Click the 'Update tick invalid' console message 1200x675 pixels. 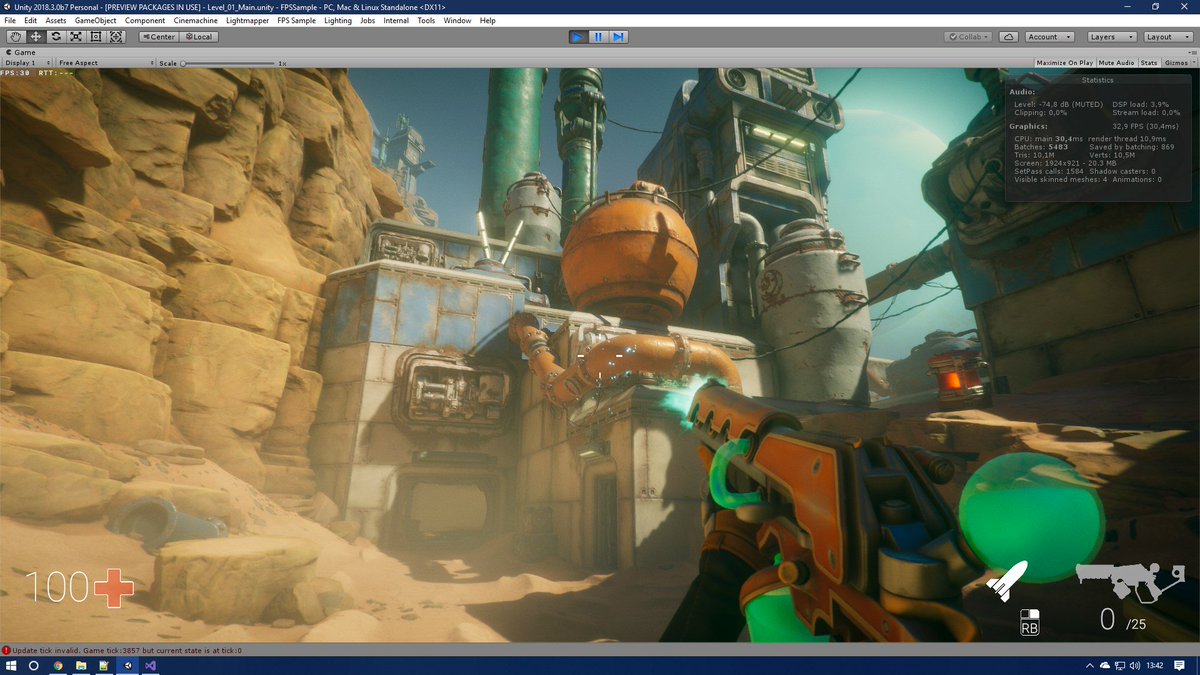click(x=127, y=650)
